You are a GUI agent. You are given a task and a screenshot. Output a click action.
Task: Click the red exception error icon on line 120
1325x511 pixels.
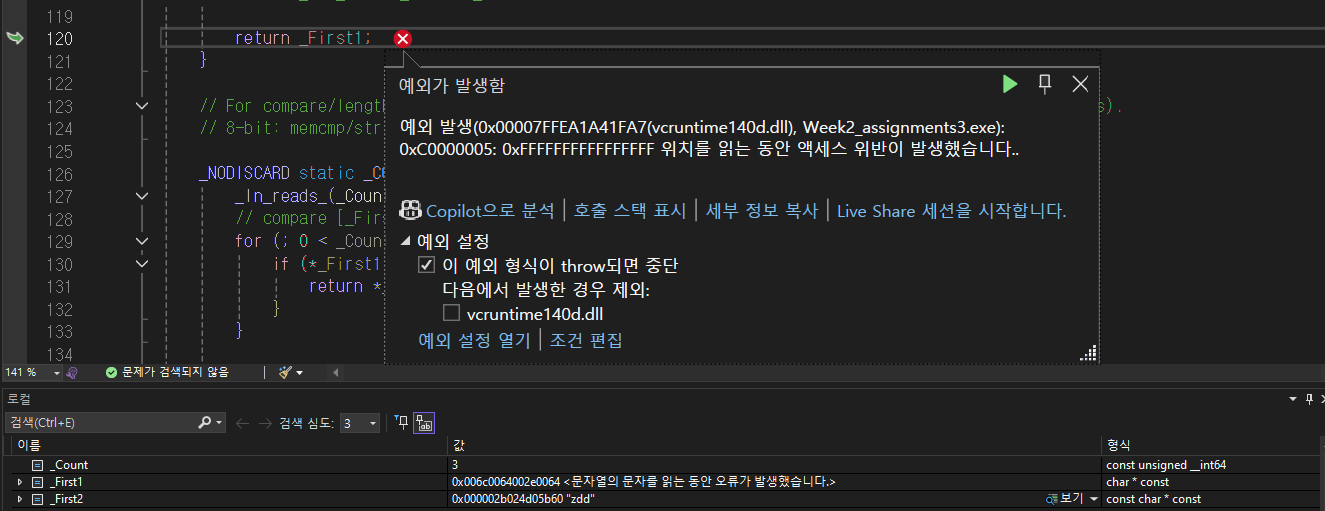click(x=403, y=39)
